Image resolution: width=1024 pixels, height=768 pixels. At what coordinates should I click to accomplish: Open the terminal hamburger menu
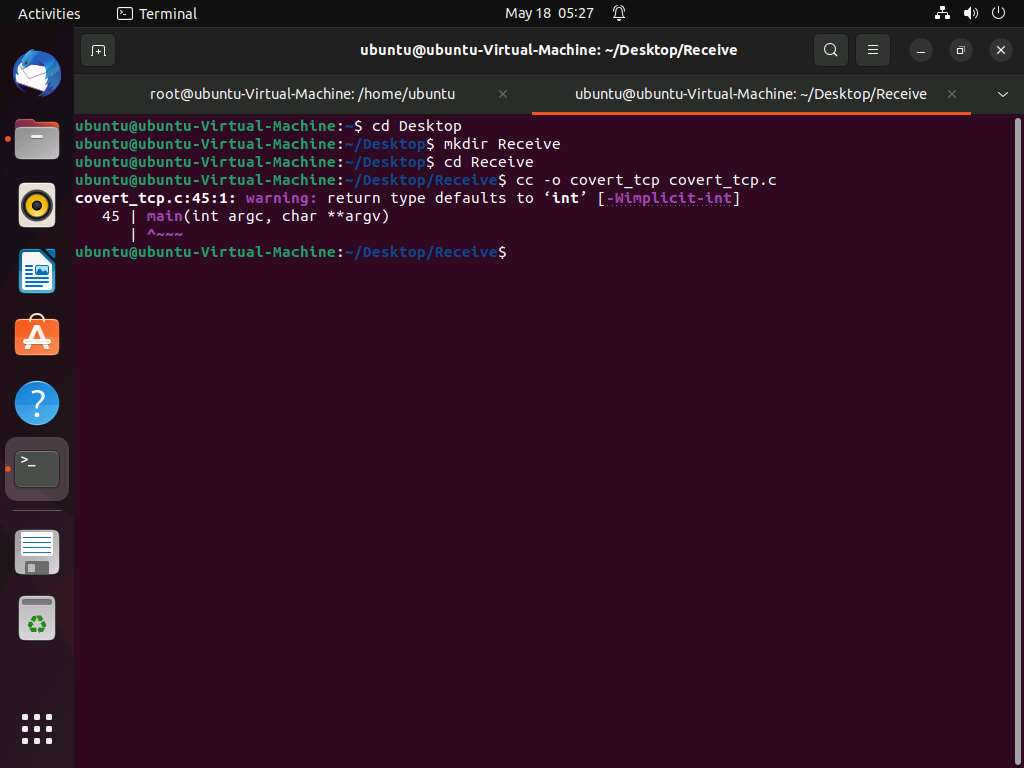[873, 50]
